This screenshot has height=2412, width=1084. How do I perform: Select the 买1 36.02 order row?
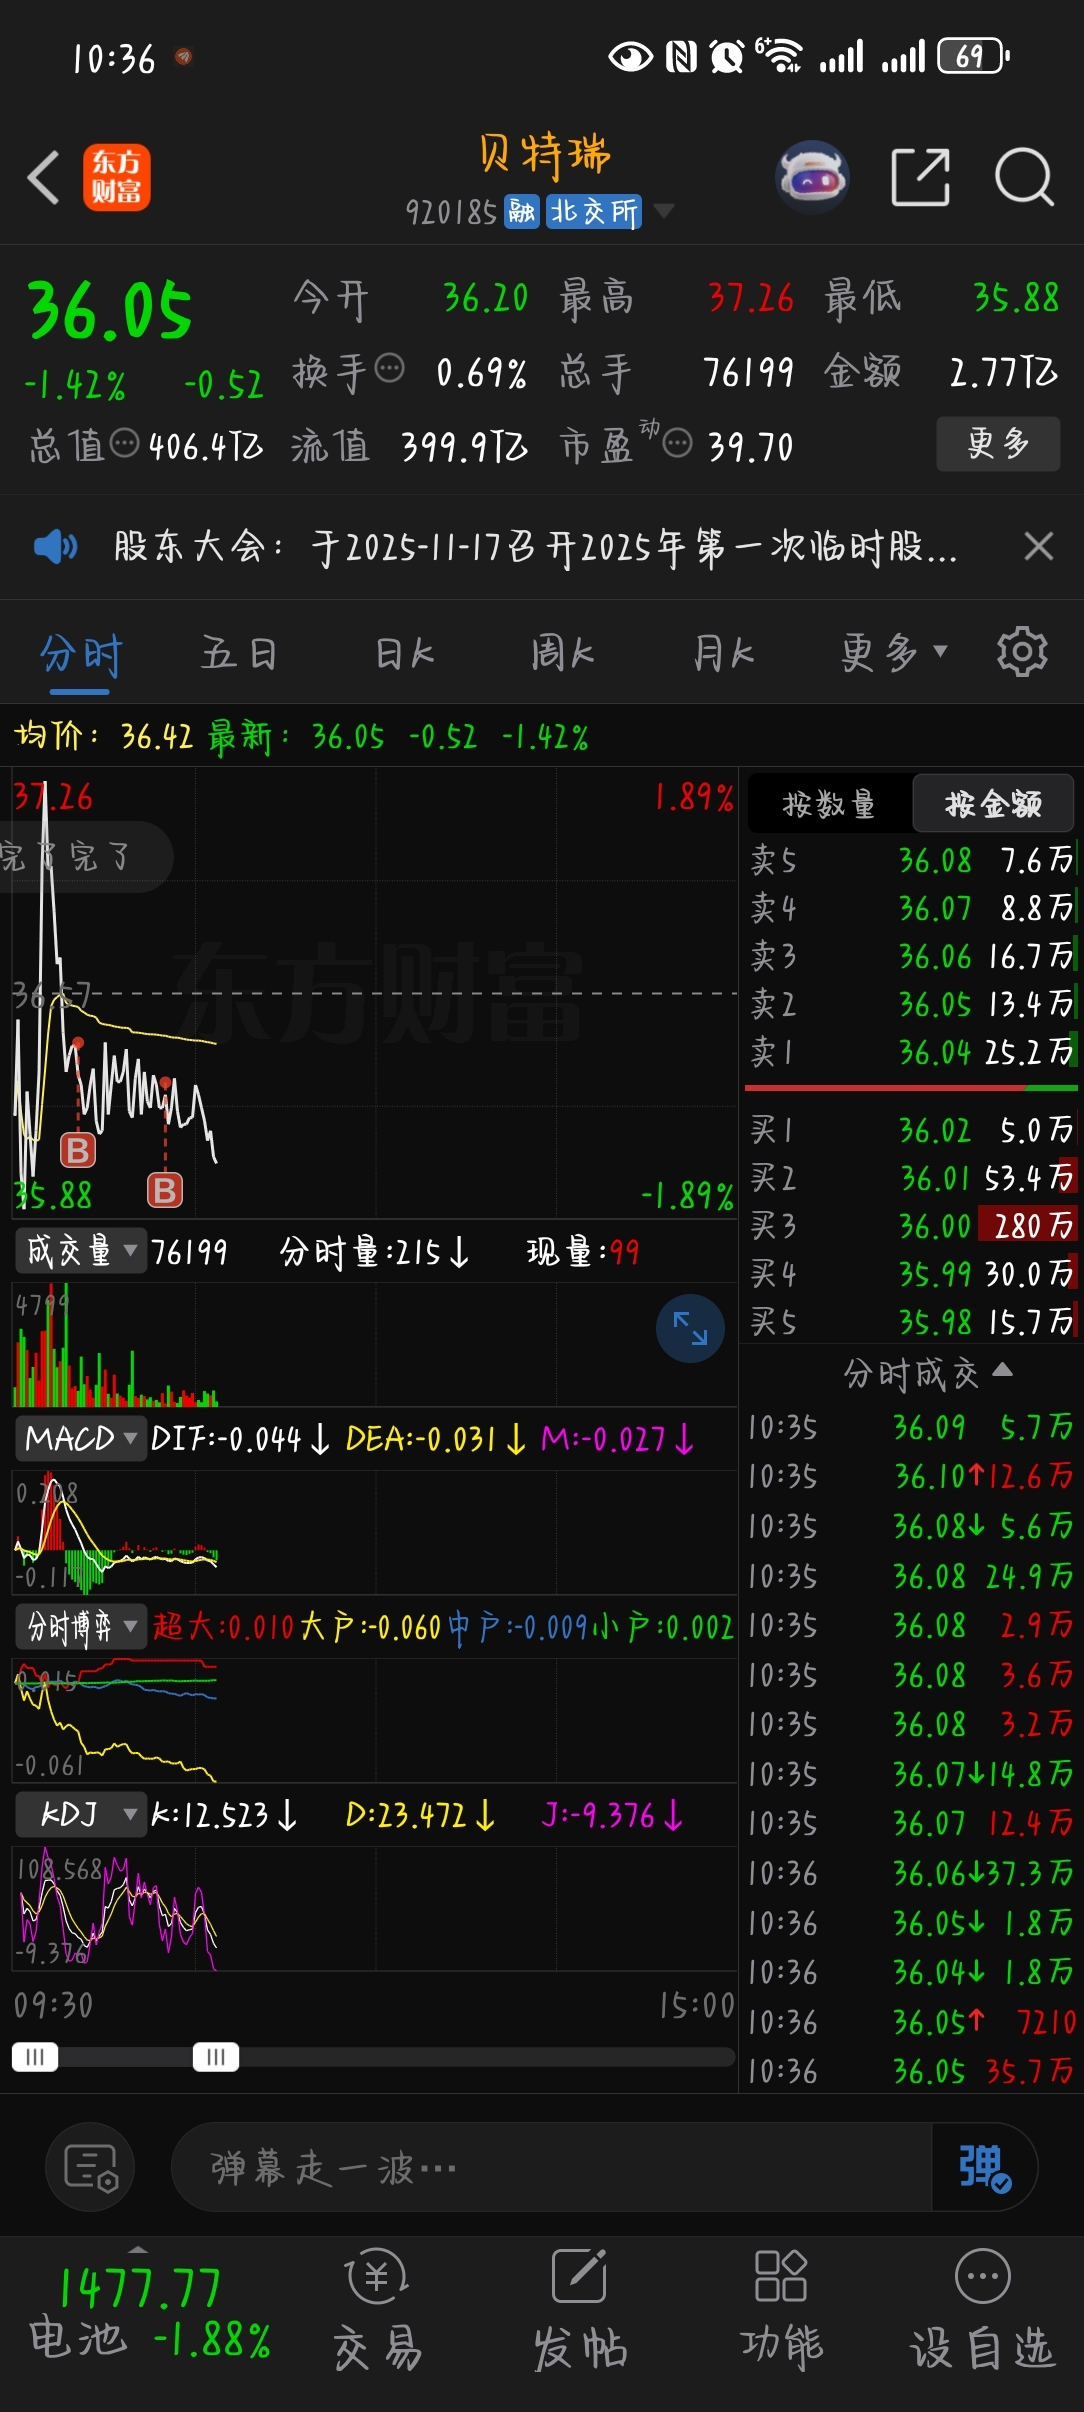912,1130
